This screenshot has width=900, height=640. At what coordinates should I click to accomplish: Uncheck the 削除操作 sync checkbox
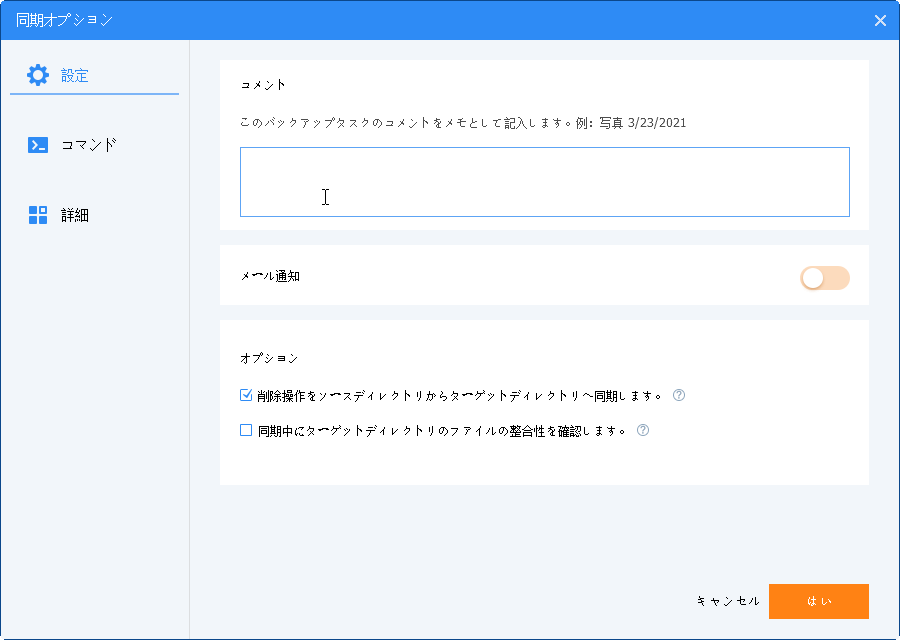246,395
